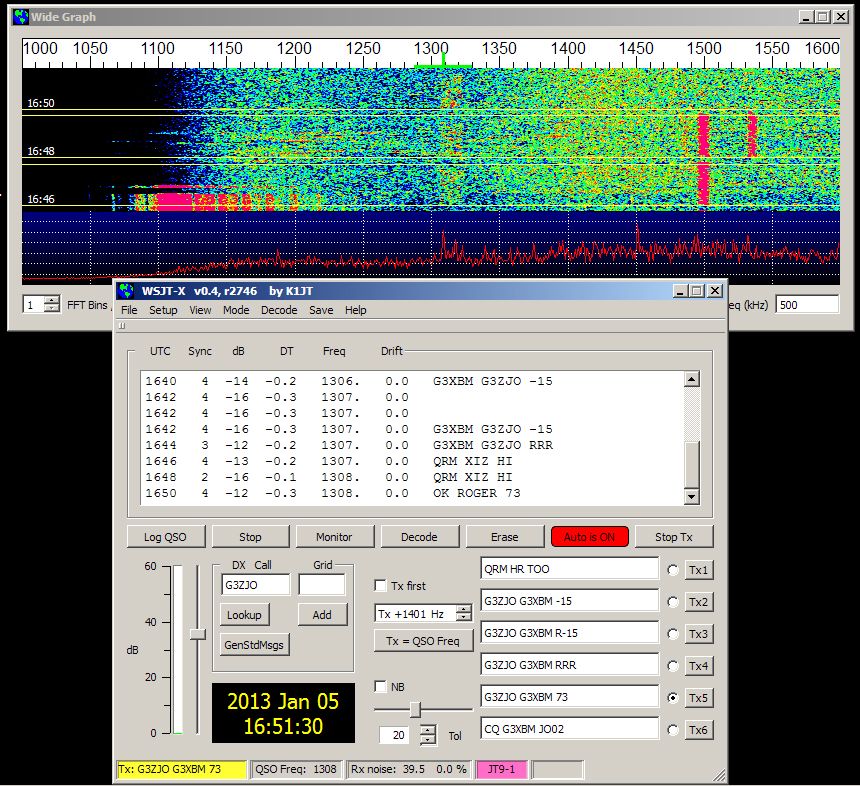Screen dimensions: 860x786
Task: Click Monitor to start receiving
Action: tap(335, 536)
